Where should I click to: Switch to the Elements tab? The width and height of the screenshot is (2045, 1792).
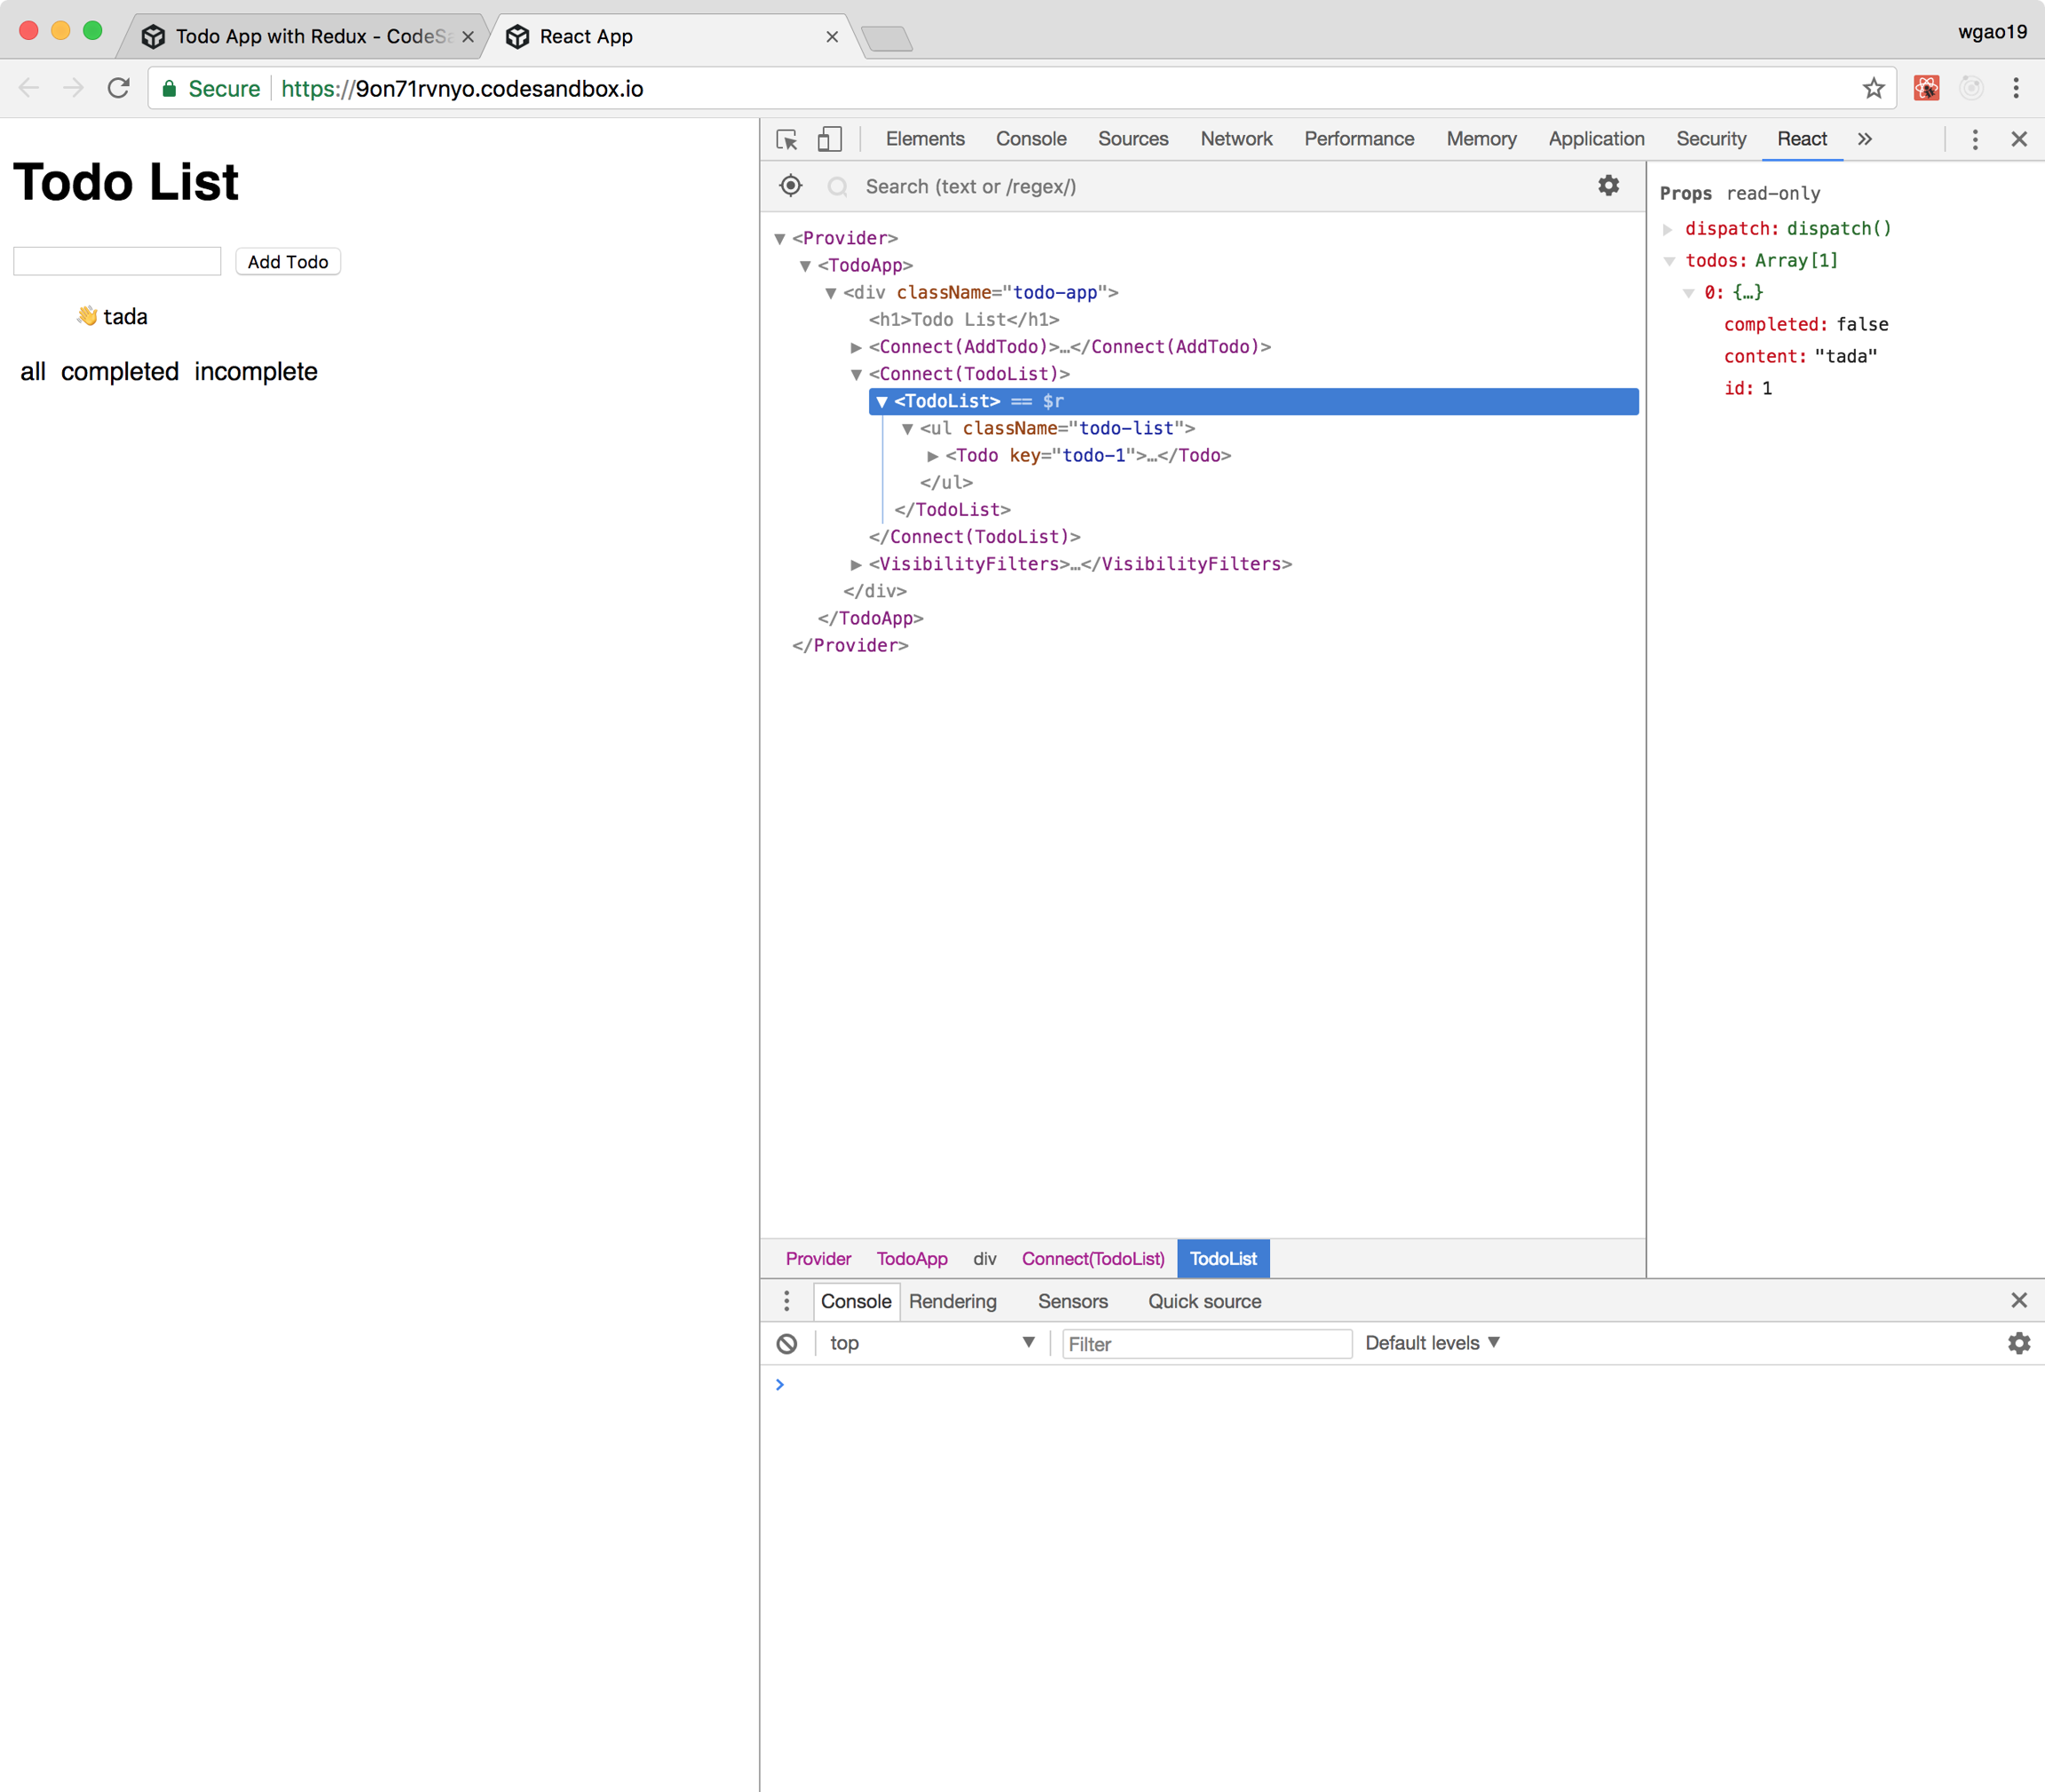coord(924,139)
